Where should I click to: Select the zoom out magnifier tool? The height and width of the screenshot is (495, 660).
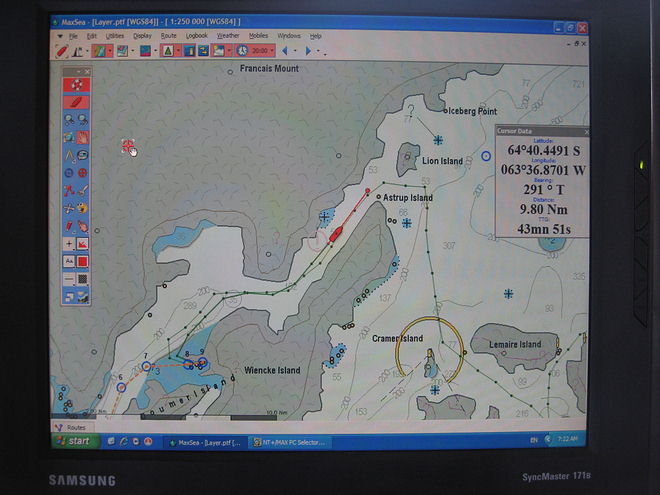tap(83, 120)
